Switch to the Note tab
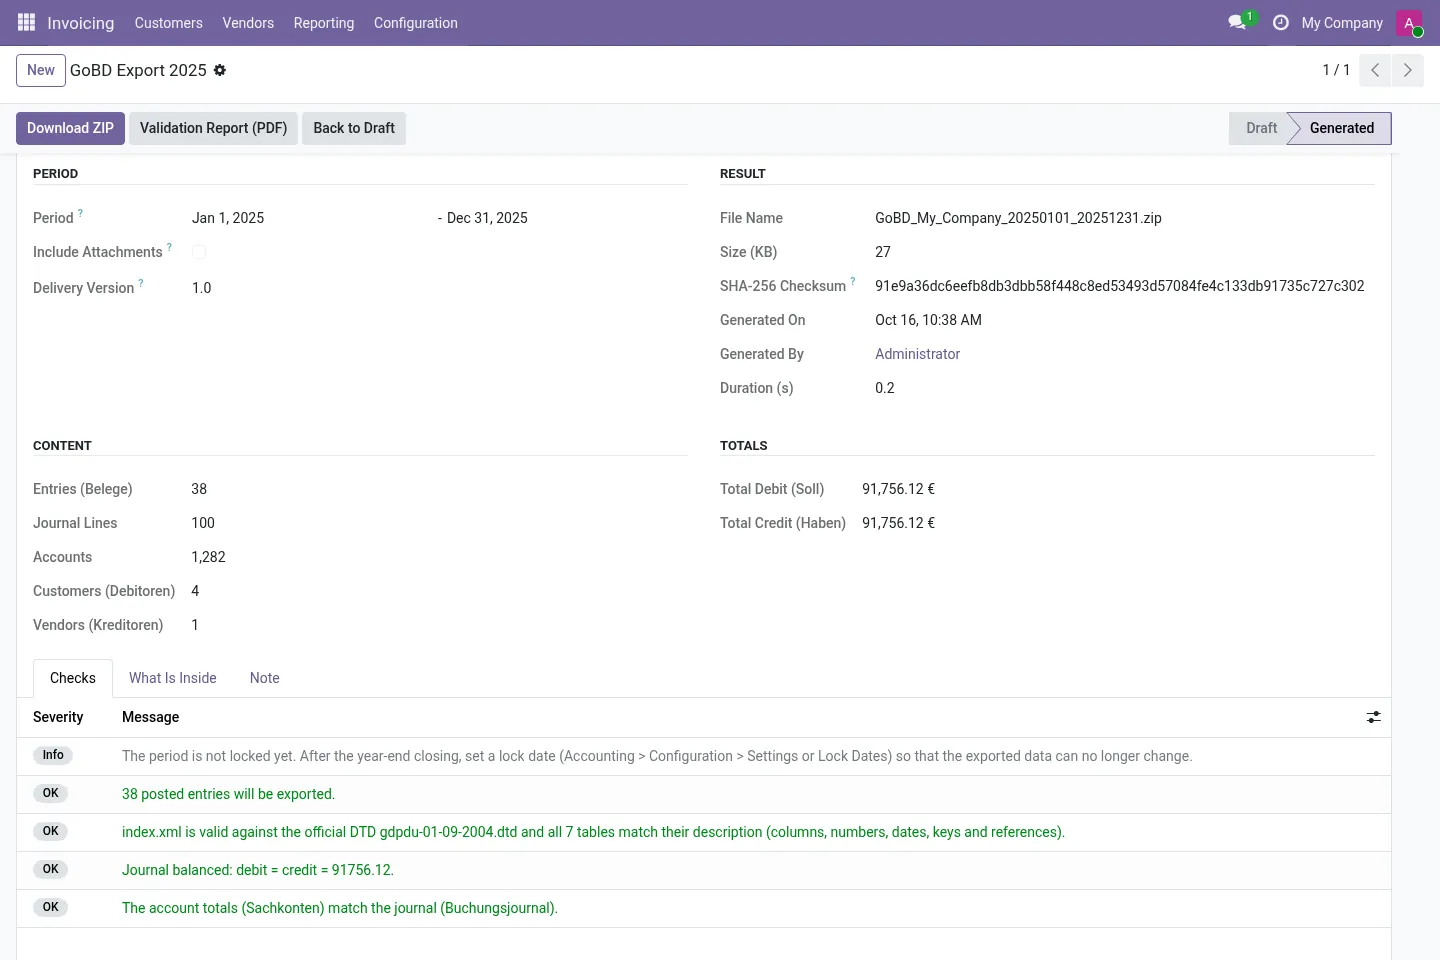The image size is (1440, 960). coord(265,678)
